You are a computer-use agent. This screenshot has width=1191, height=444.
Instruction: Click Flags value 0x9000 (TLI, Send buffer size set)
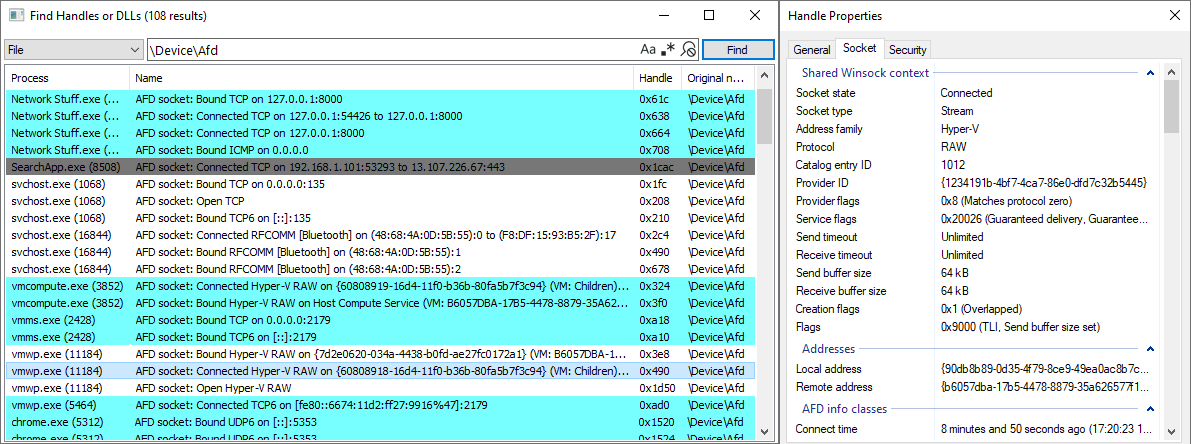pos(1020,327)
